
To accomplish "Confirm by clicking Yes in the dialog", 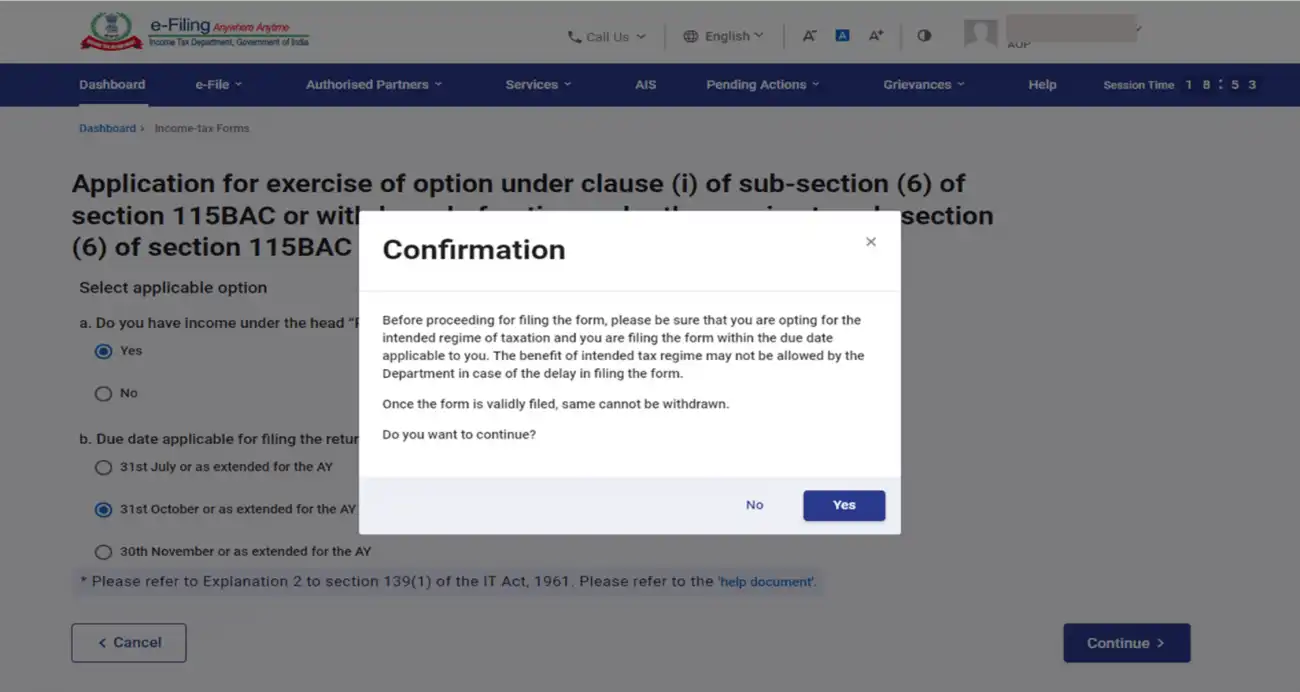I will 843,505.
